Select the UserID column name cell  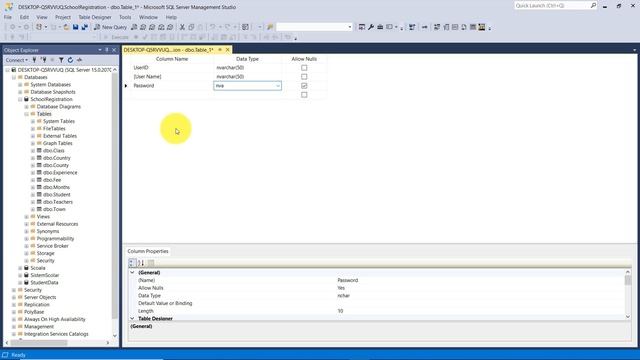(172, 68)
